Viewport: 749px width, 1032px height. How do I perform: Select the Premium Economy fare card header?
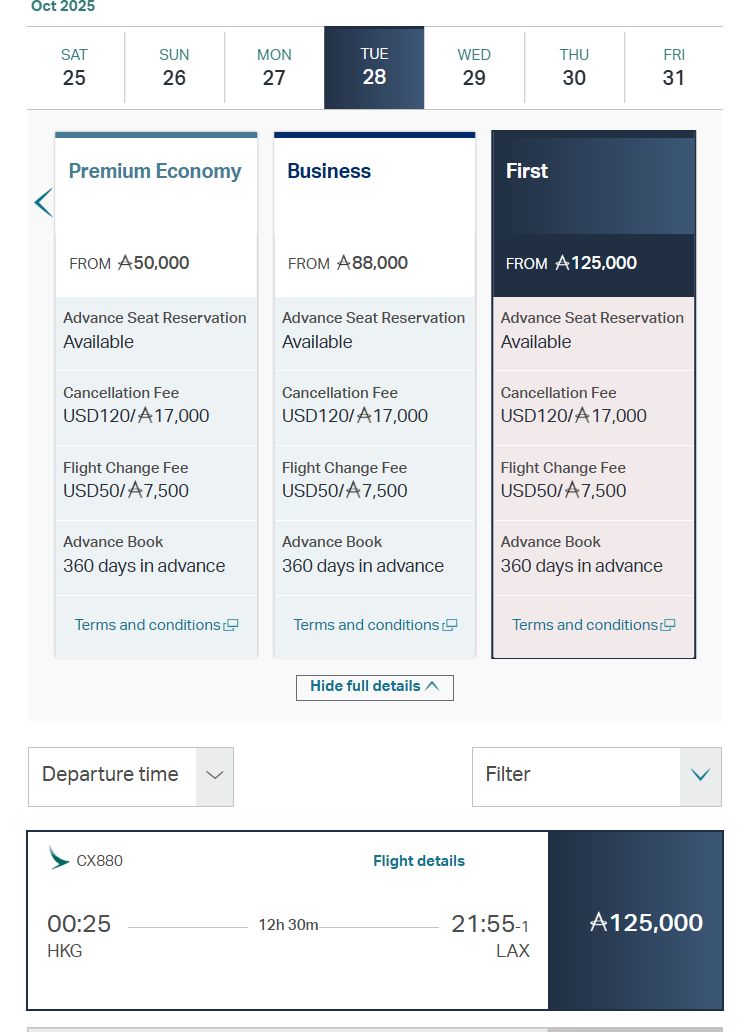(x=156, y=172)
